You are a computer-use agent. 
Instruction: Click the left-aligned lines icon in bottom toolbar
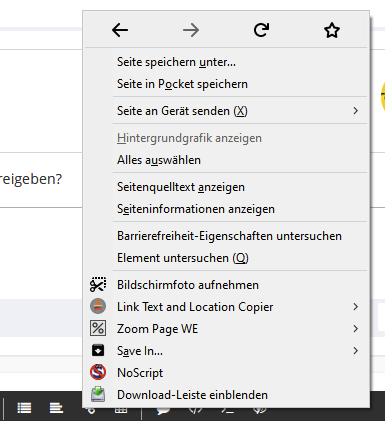(x=56, y=408)
